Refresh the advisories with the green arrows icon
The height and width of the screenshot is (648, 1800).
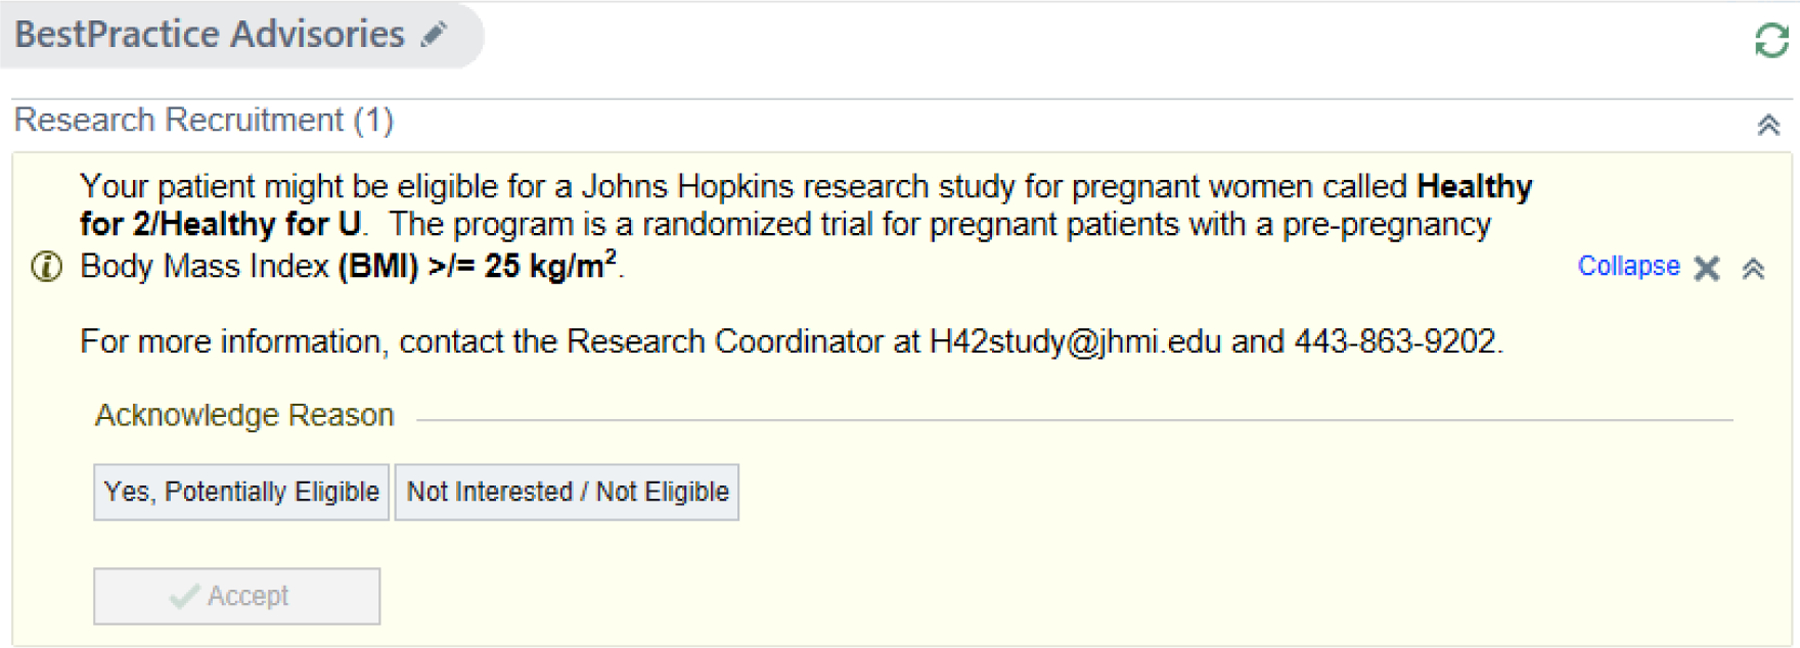(1771, 41)
